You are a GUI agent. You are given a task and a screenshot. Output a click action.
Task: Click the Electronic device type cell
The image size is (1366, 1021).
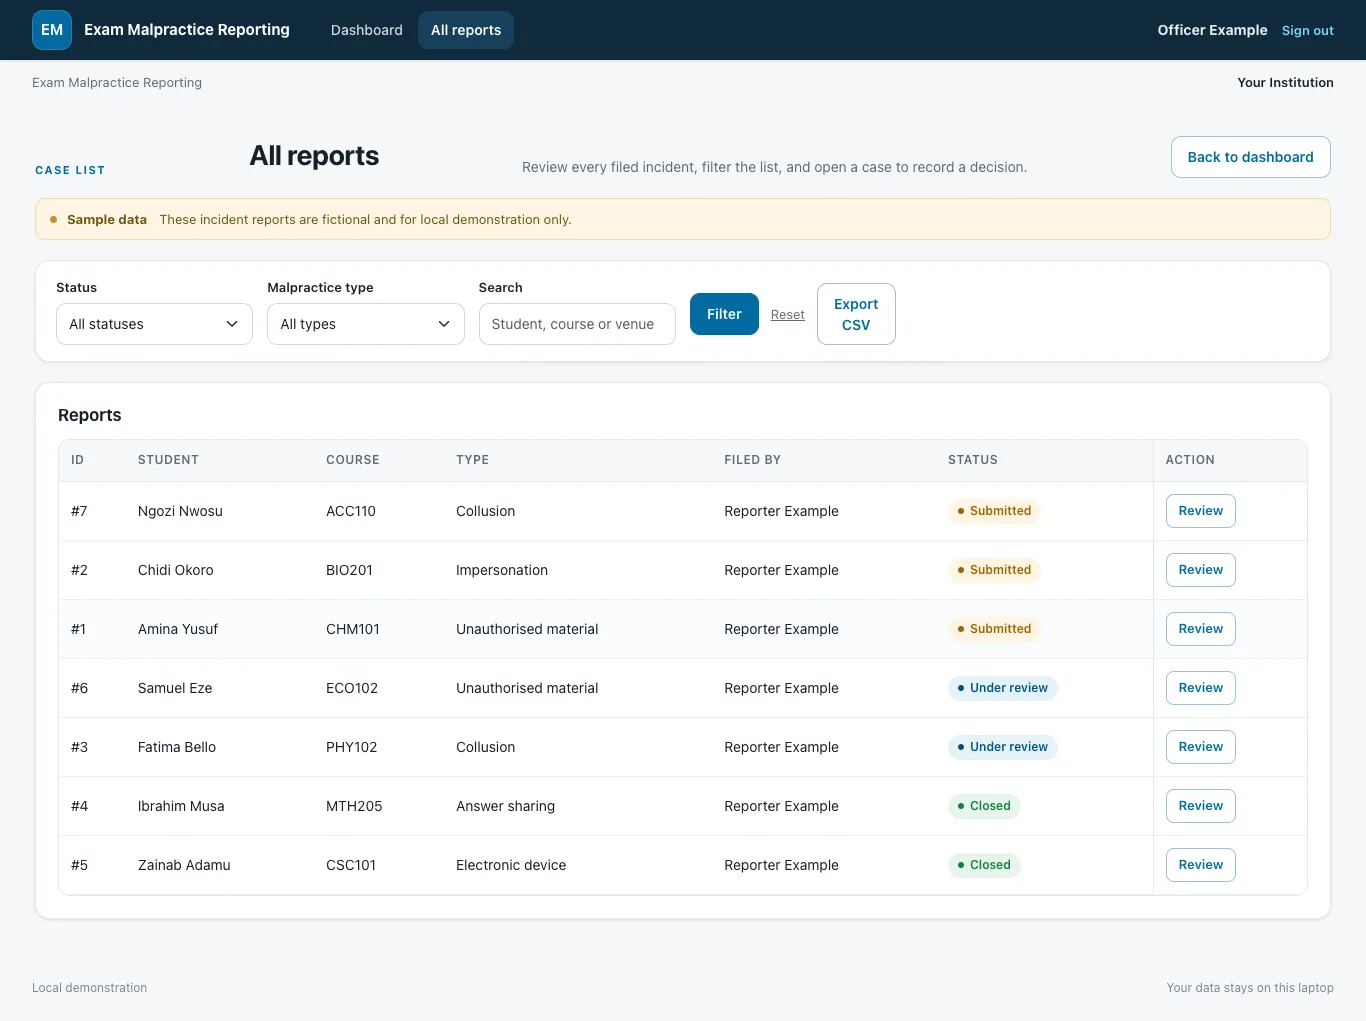(x=511, y=865)
